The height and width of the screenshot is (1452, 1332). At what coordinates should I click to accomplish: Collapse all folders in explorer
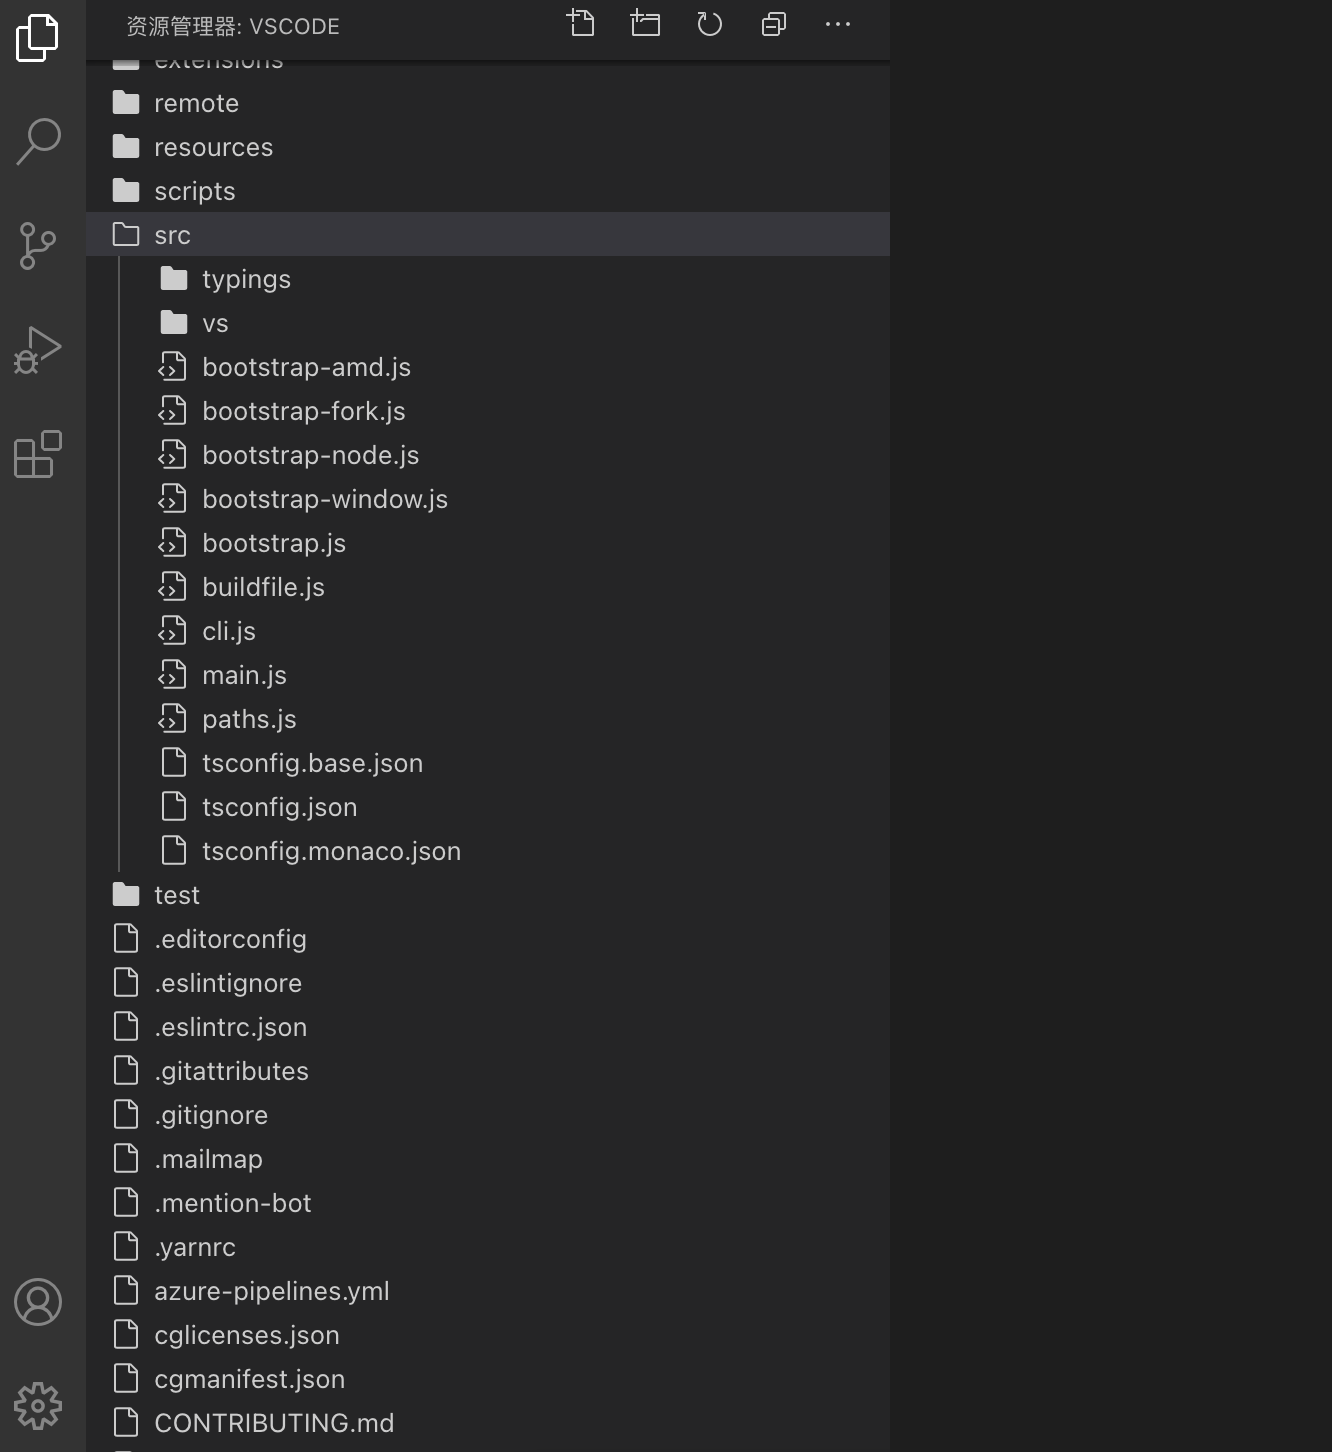tap(774, 23)
